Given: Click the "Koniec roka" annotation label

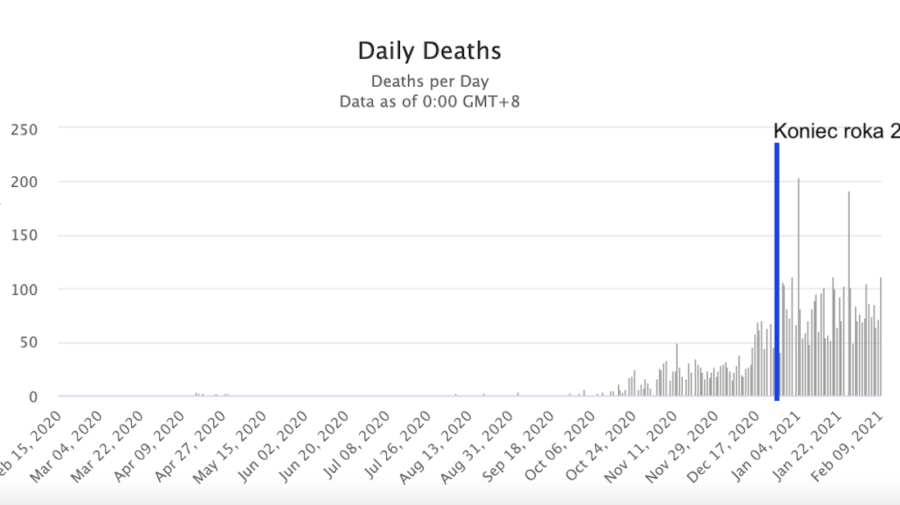Looking at the screenshot, I should tap(835, 131).
